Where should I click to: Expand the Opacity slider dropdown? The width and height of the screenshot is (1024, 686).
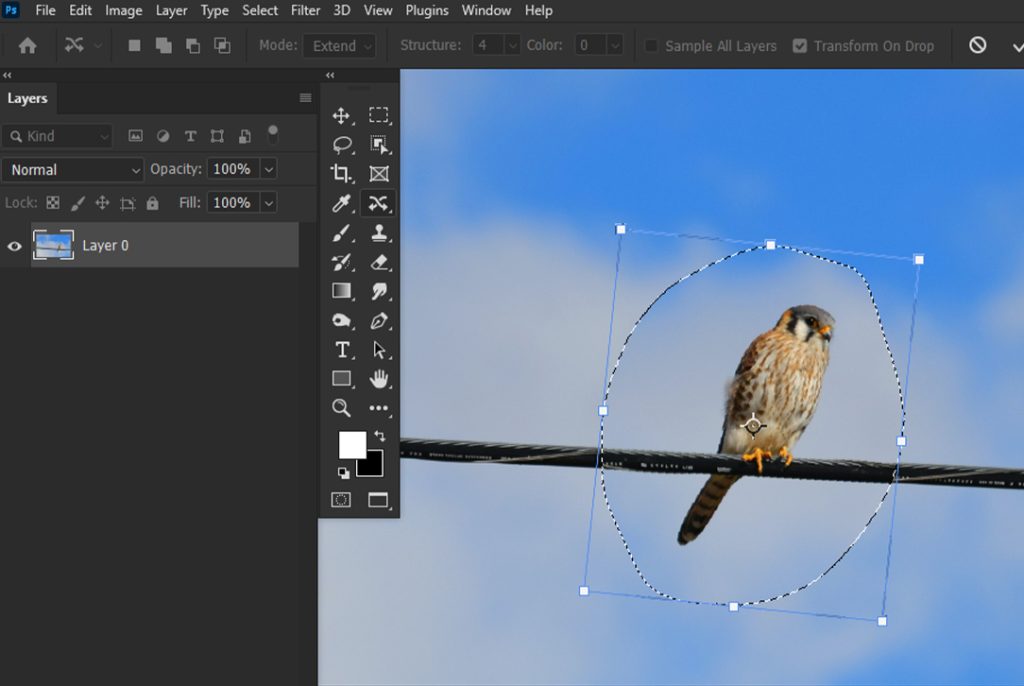pyautogui.click(x=269, y=169)
